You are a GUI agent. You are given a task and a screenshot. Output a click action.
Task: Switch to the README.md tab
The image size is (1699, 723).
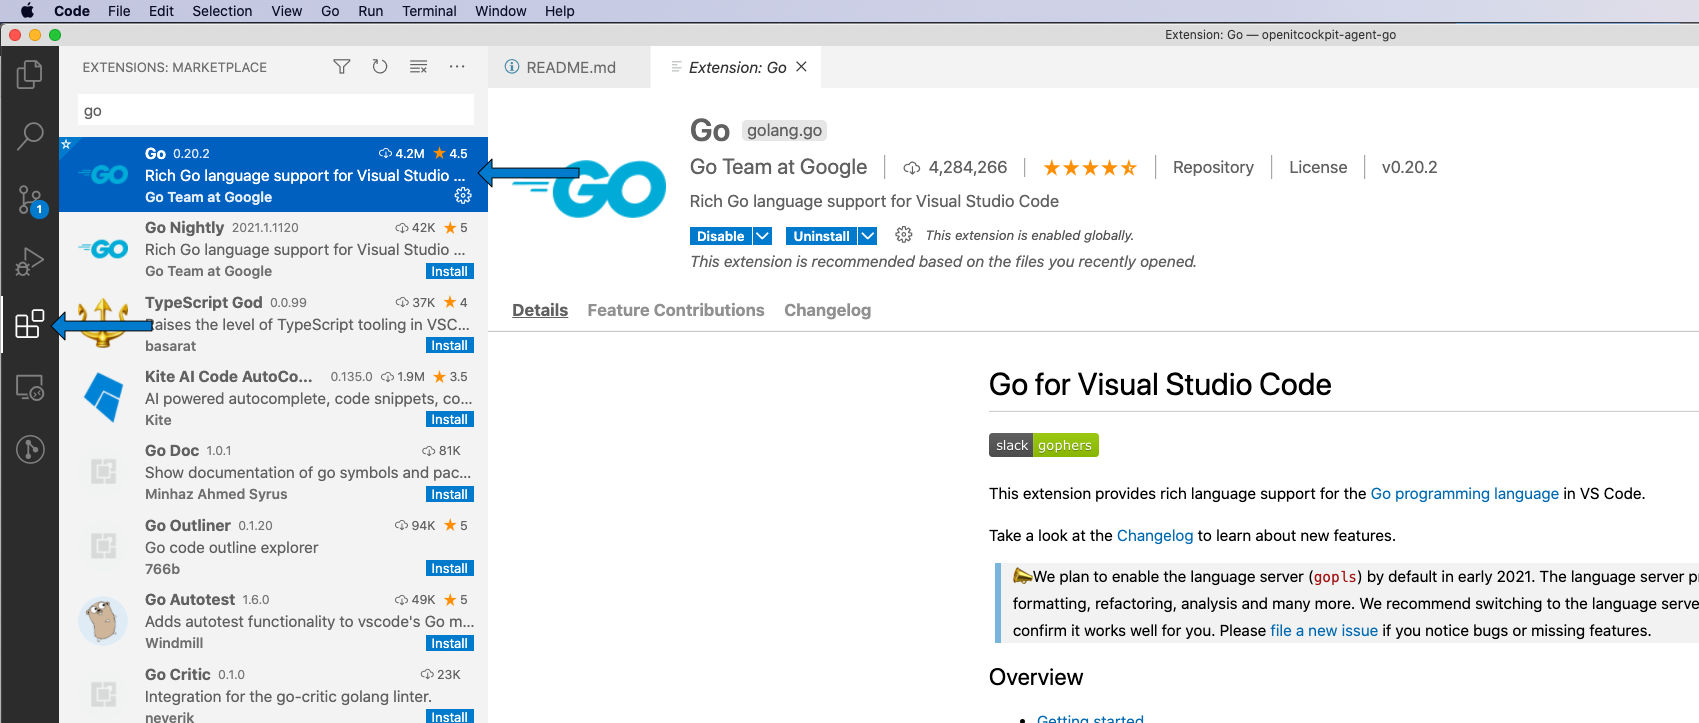tap(569, 67)
